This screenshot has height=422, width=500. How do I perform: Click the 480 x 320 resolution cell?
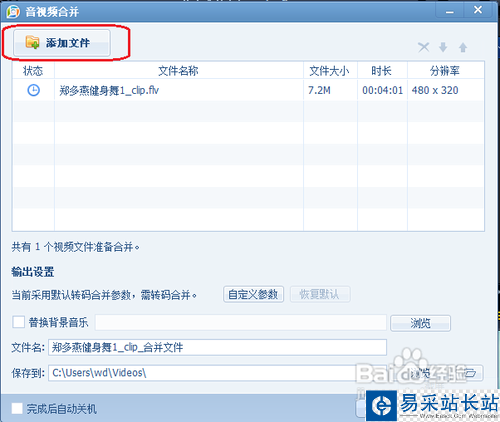(435, 90)
